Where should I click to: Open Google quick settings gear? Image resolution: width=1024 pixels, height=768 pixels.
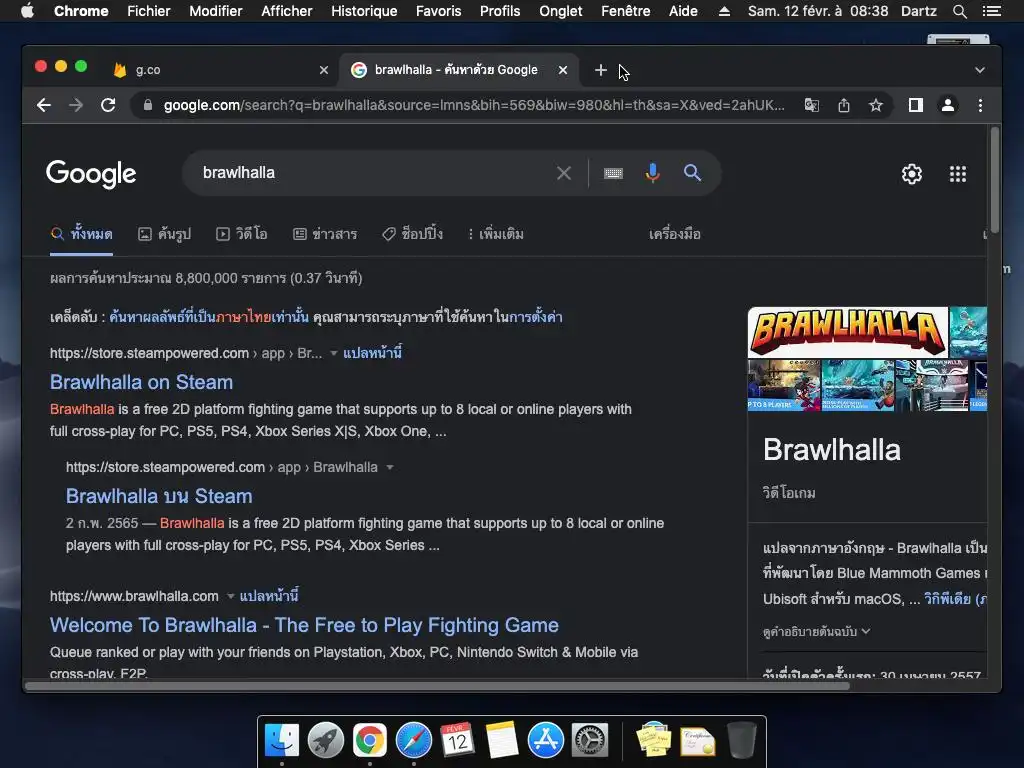pos(912,174)
